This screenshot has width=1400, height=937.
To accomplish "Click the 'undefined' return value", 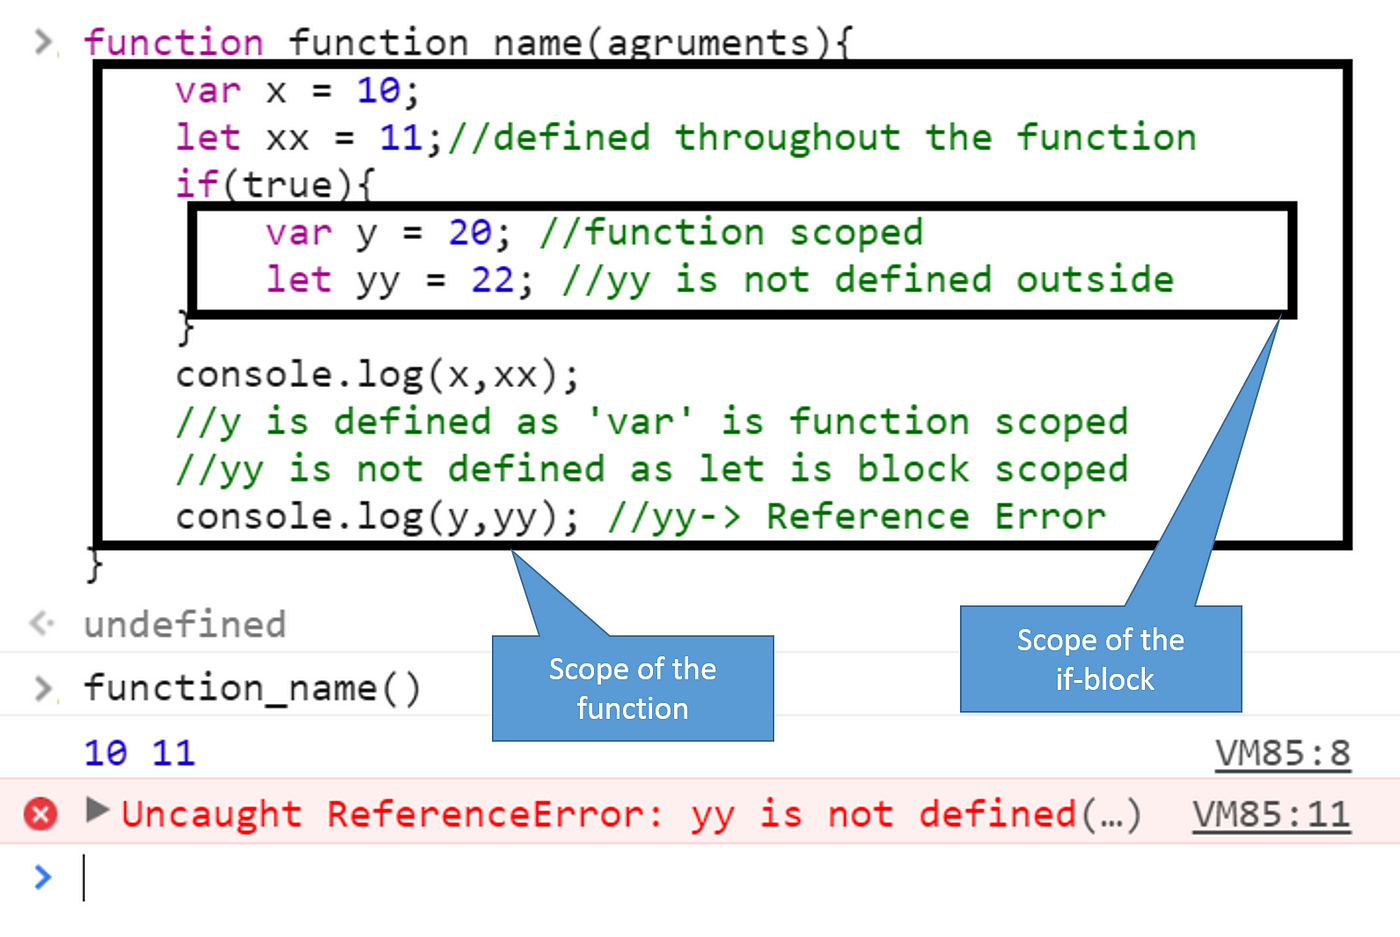I will pos(185,625).
